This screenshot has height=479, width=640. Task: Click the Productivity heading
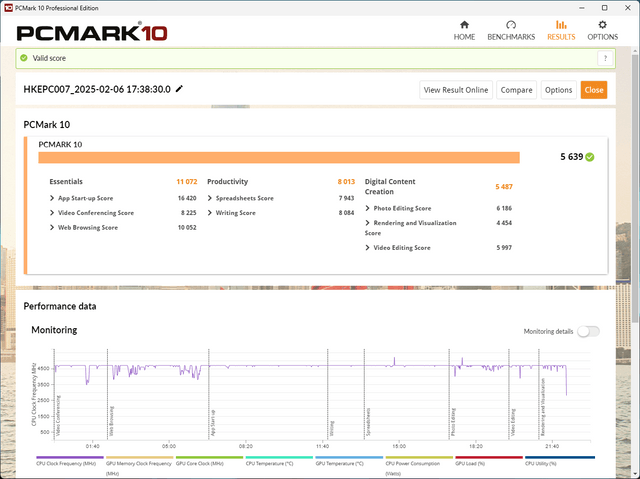[x=227, y=182]
